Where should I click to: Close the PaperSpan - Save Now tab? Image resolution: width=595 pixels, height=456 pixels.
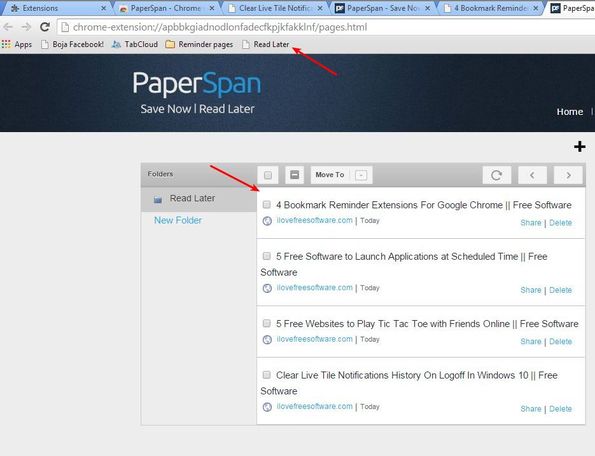coord(427,8)
